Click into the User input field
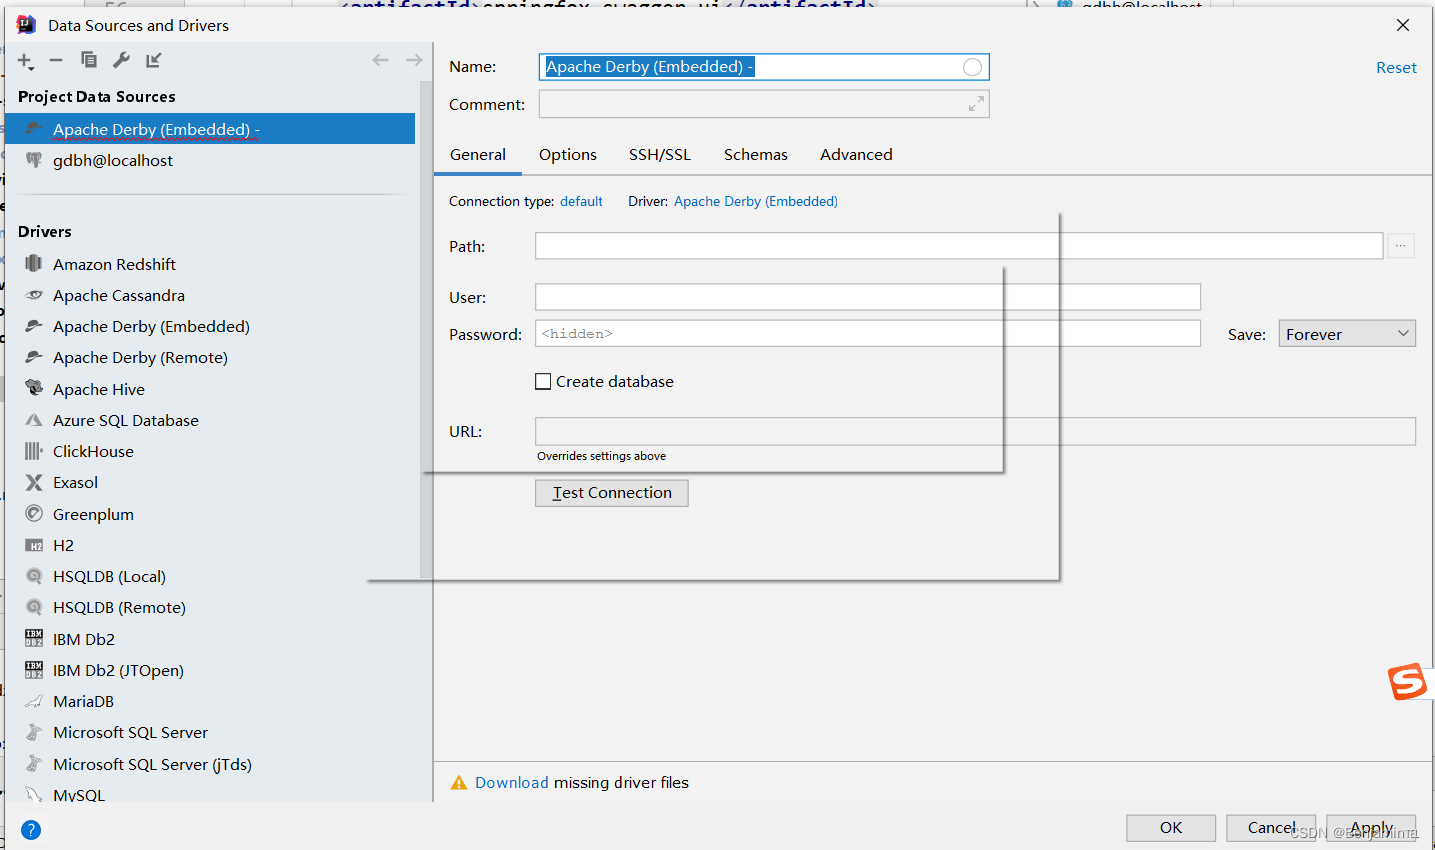1435x850 pixels. click(x=868, y=297)
